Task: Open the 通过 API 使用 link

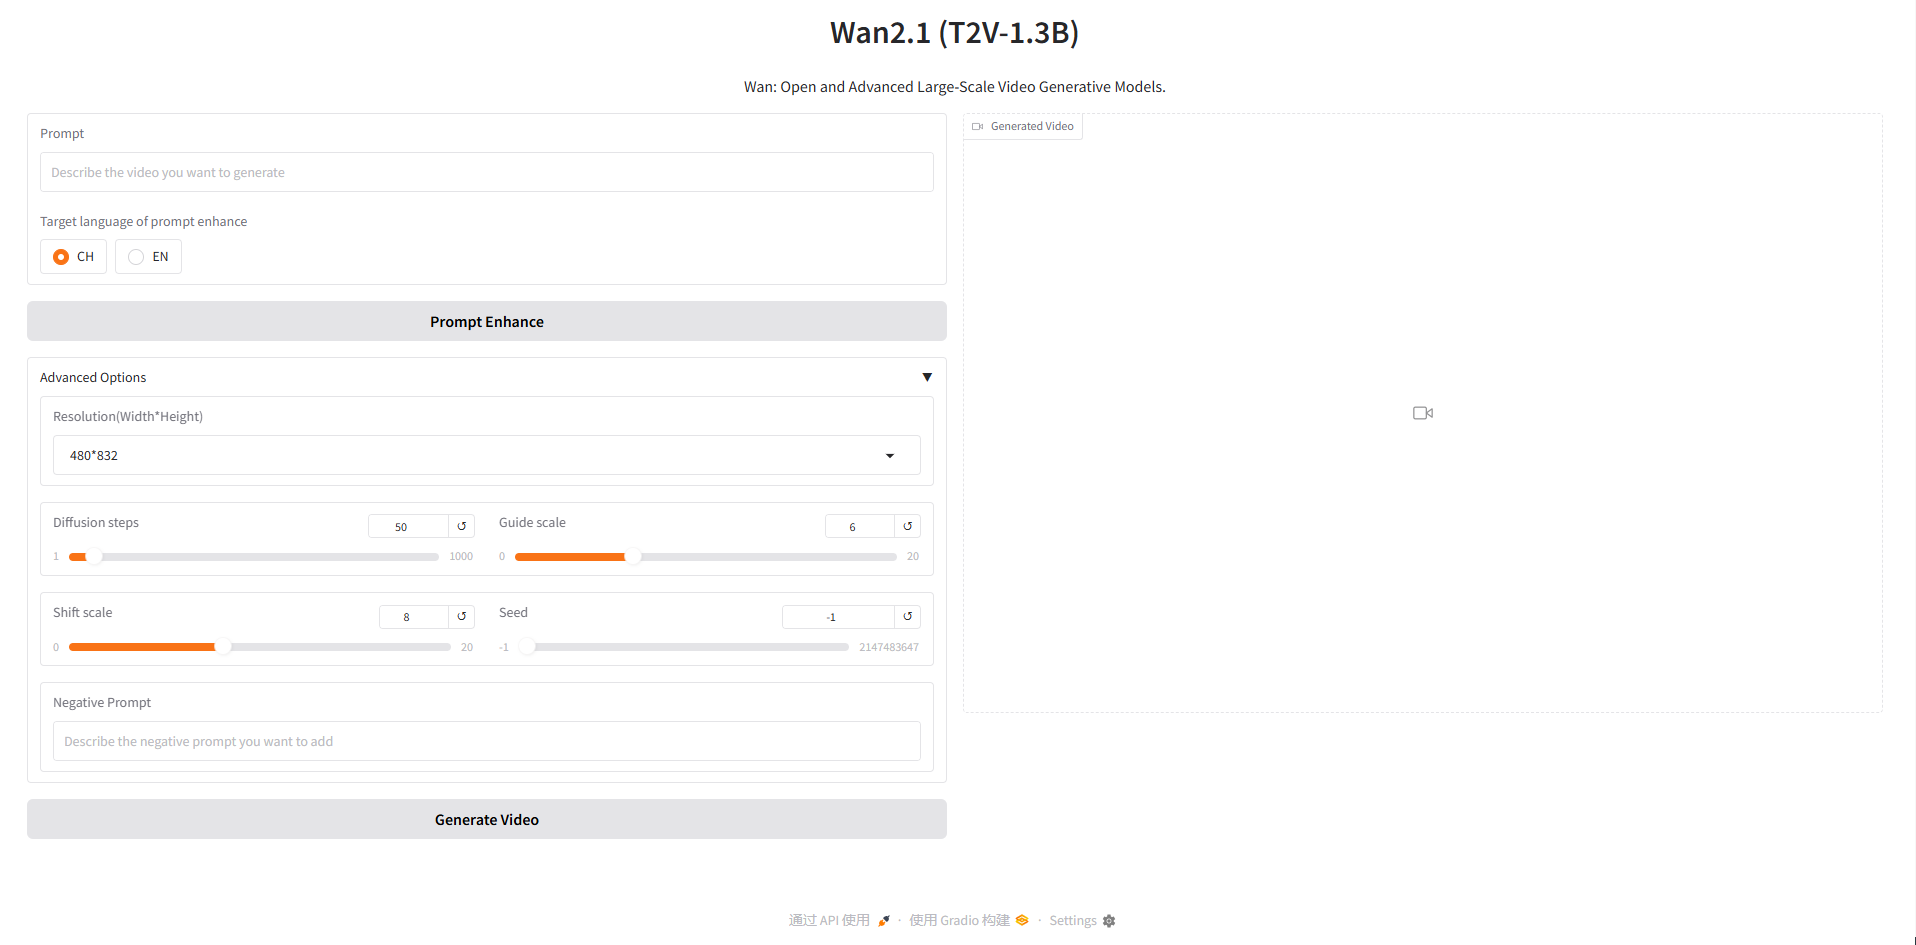Action: point(839,920)
